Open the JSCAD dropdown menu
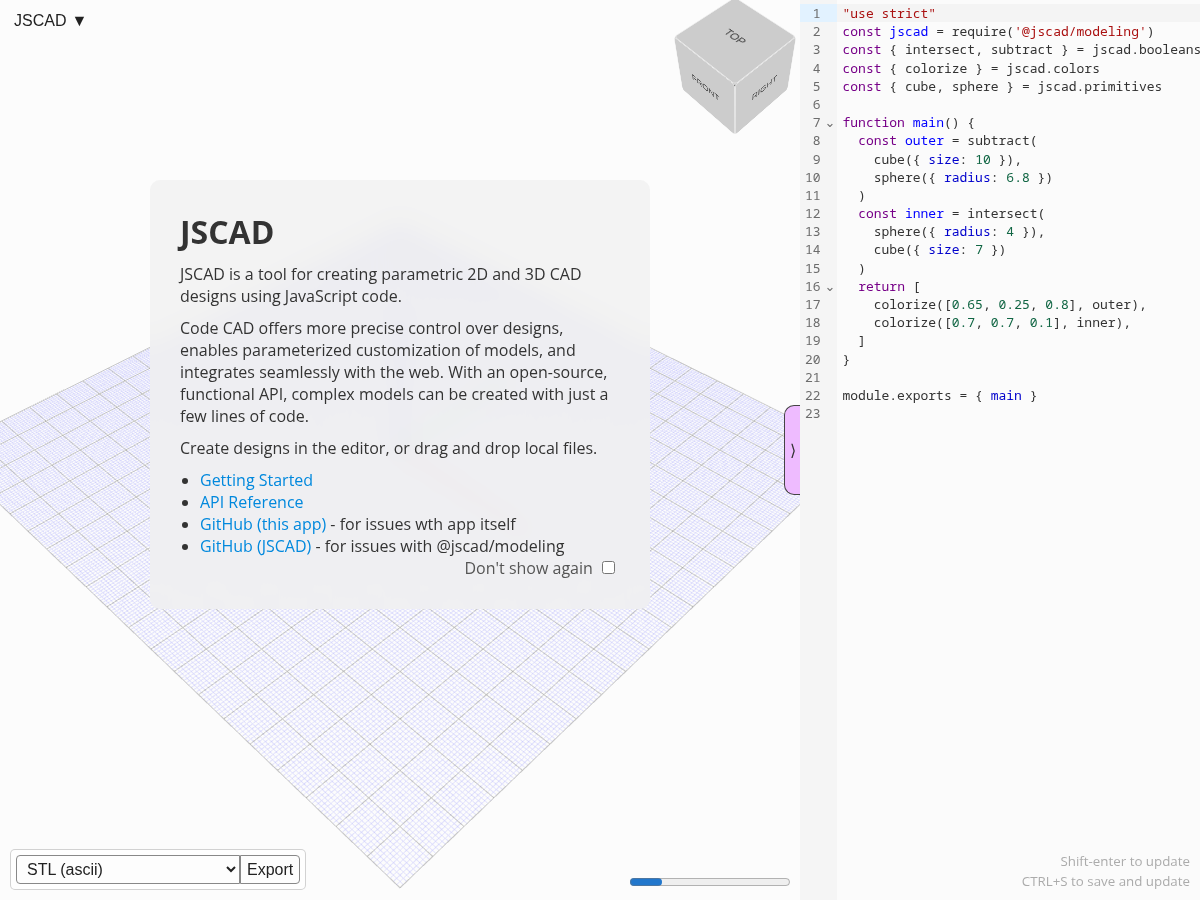This screenshot has height=900, width=1200. (x=50, y=20)
